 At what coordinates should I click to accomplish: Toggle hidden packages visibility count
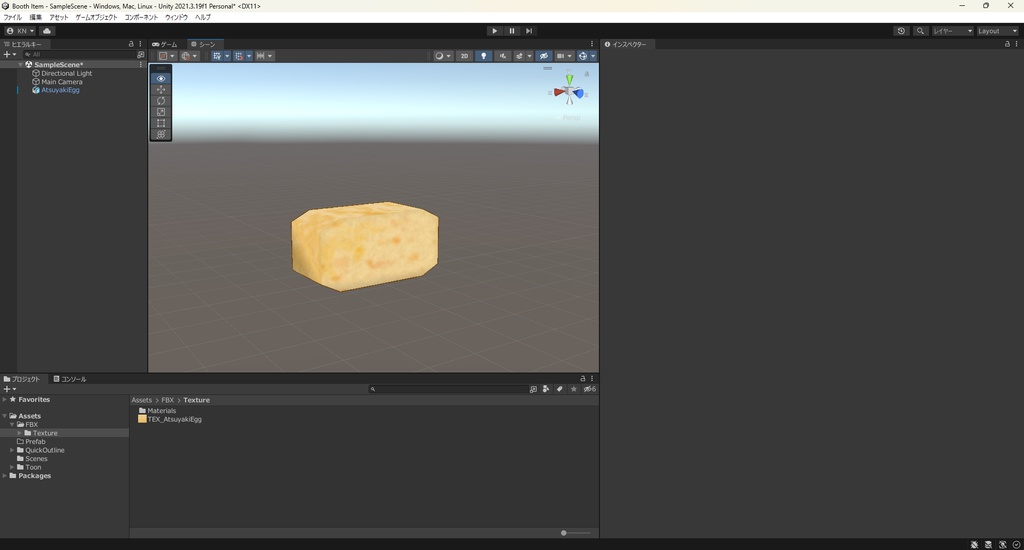[x=590, y=389]
